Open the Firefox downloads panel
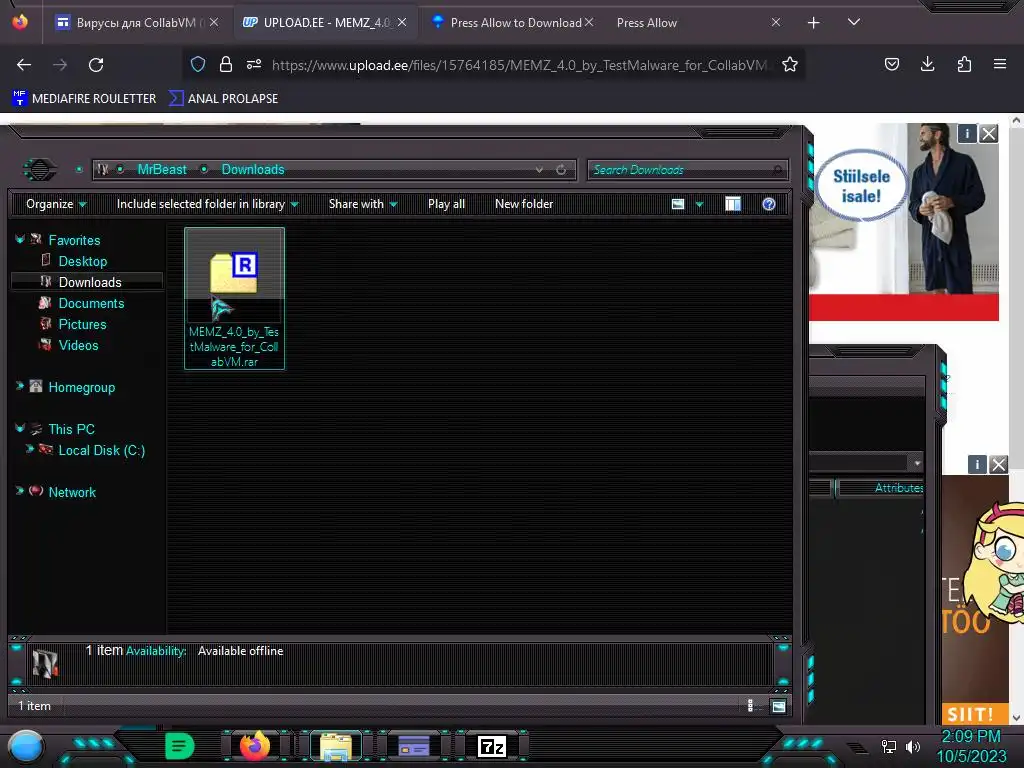 (x=927, y=64)
